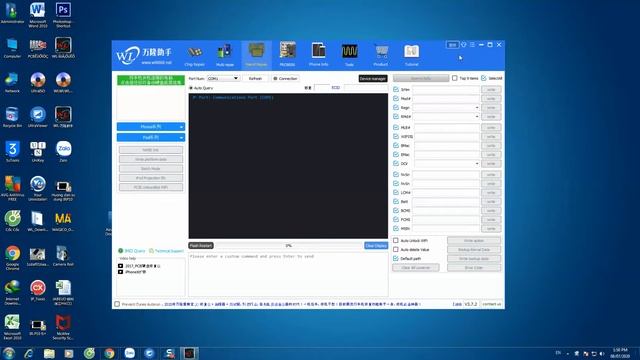Open Device manager
This screenshot has width=640, height=360.
coord(373,78)
